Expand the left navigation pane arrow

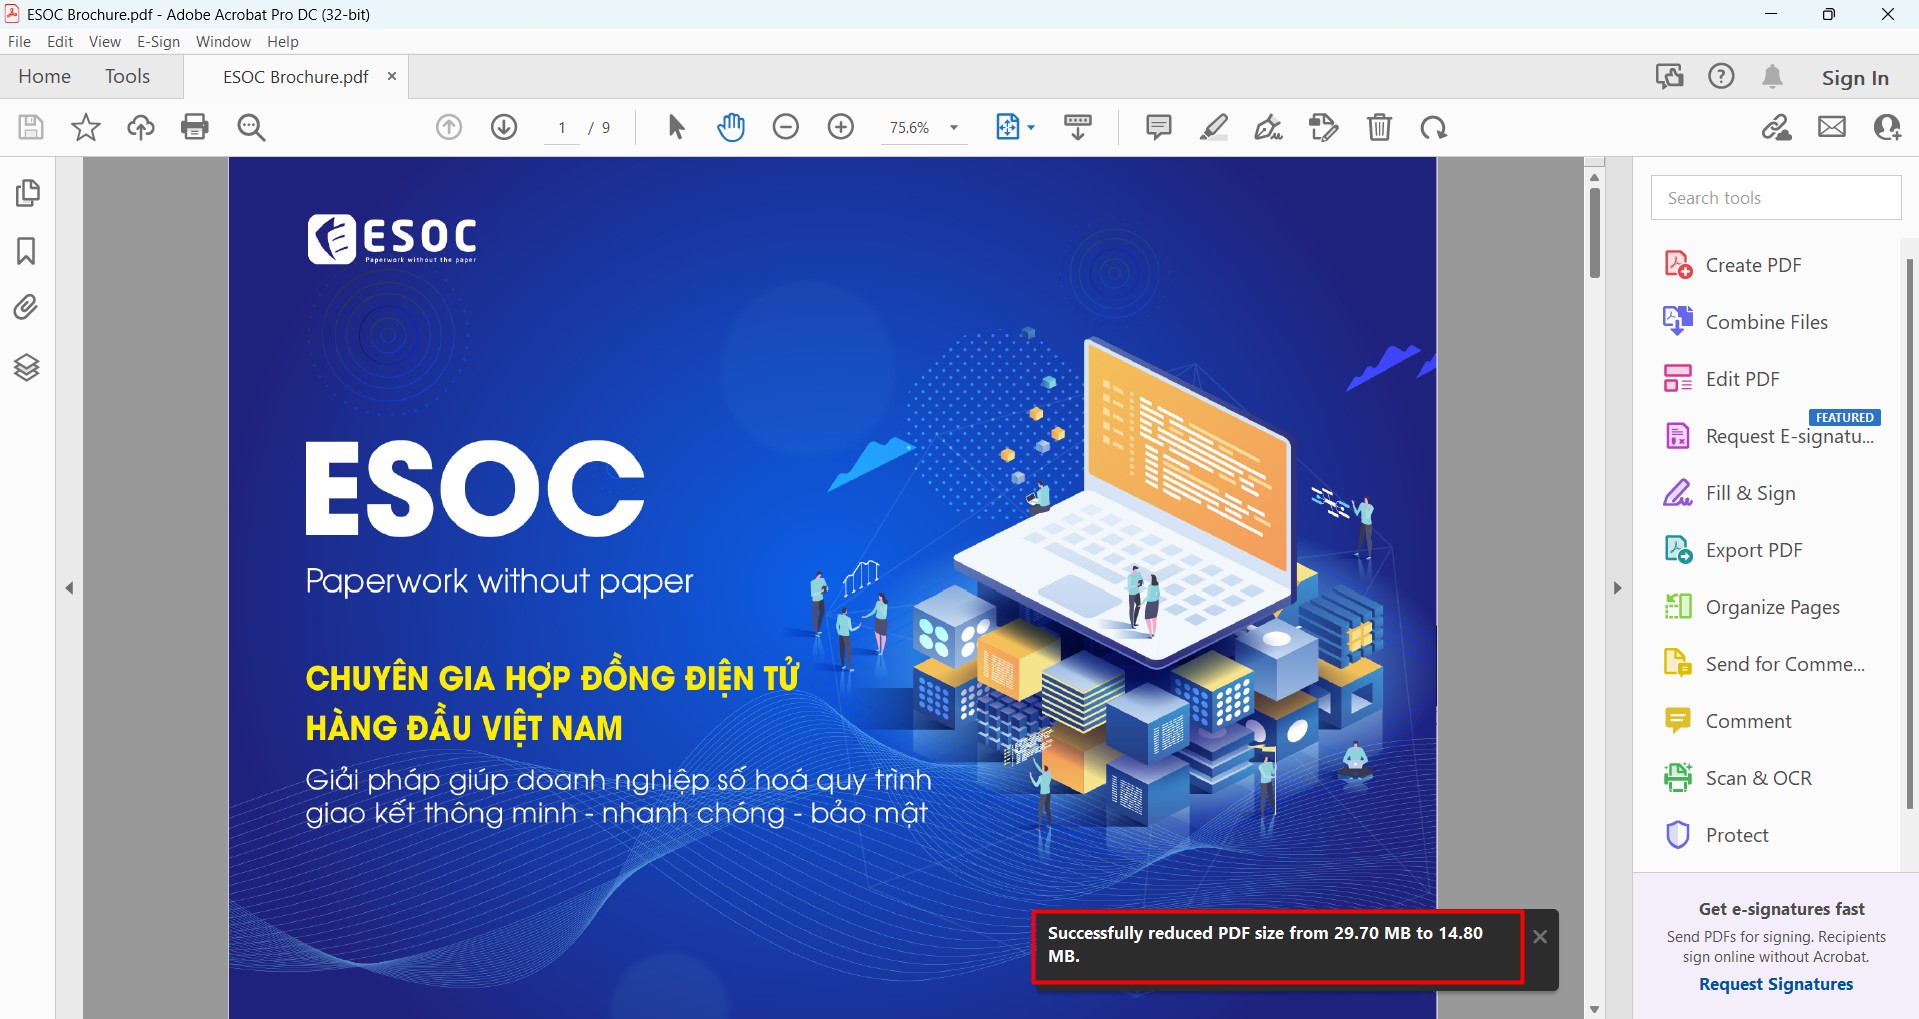[69, 588]
